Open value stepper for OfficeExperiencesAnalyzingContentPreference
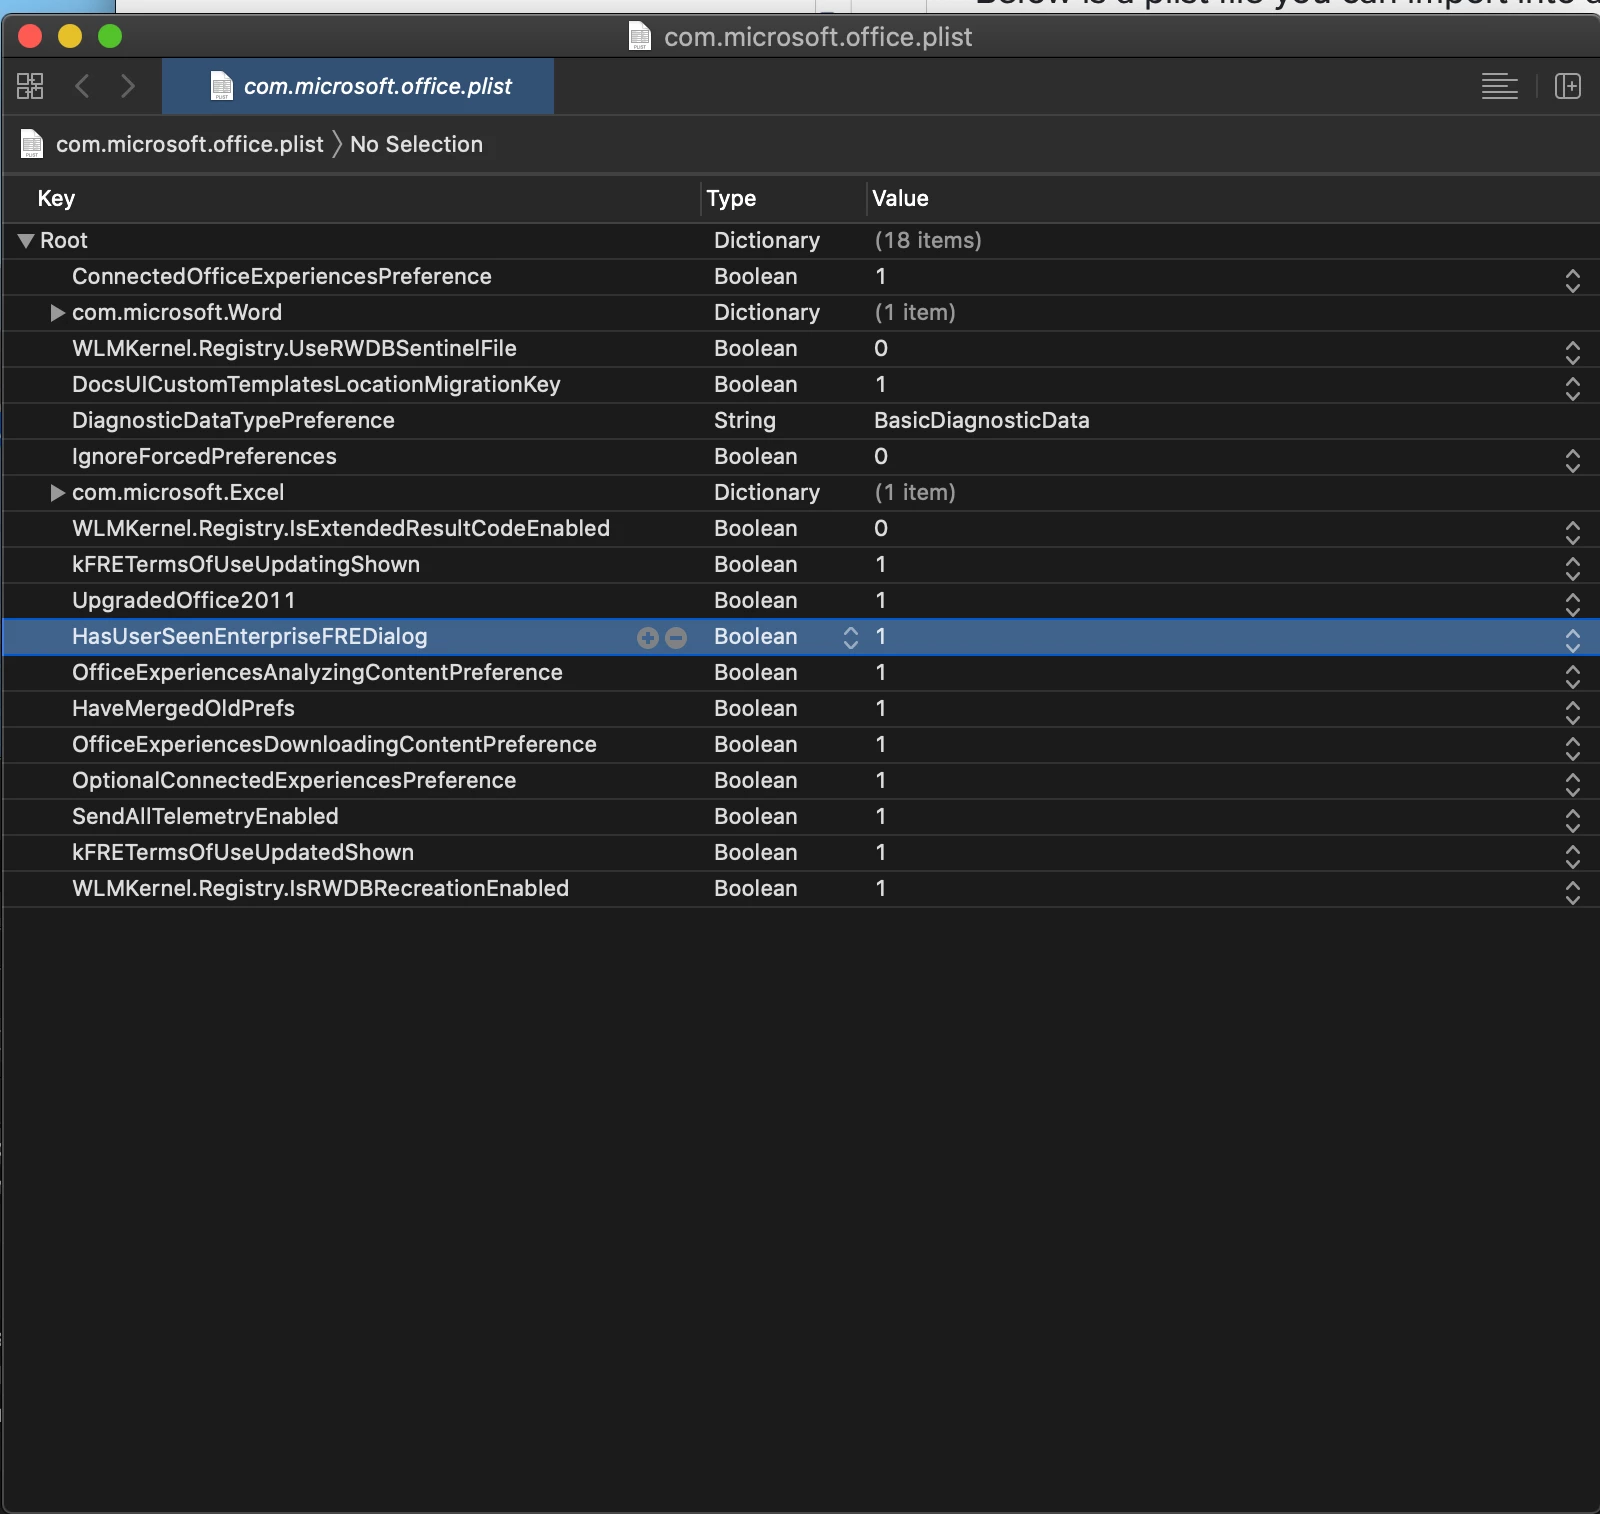1600x1514 pixels. (1573, 676)
